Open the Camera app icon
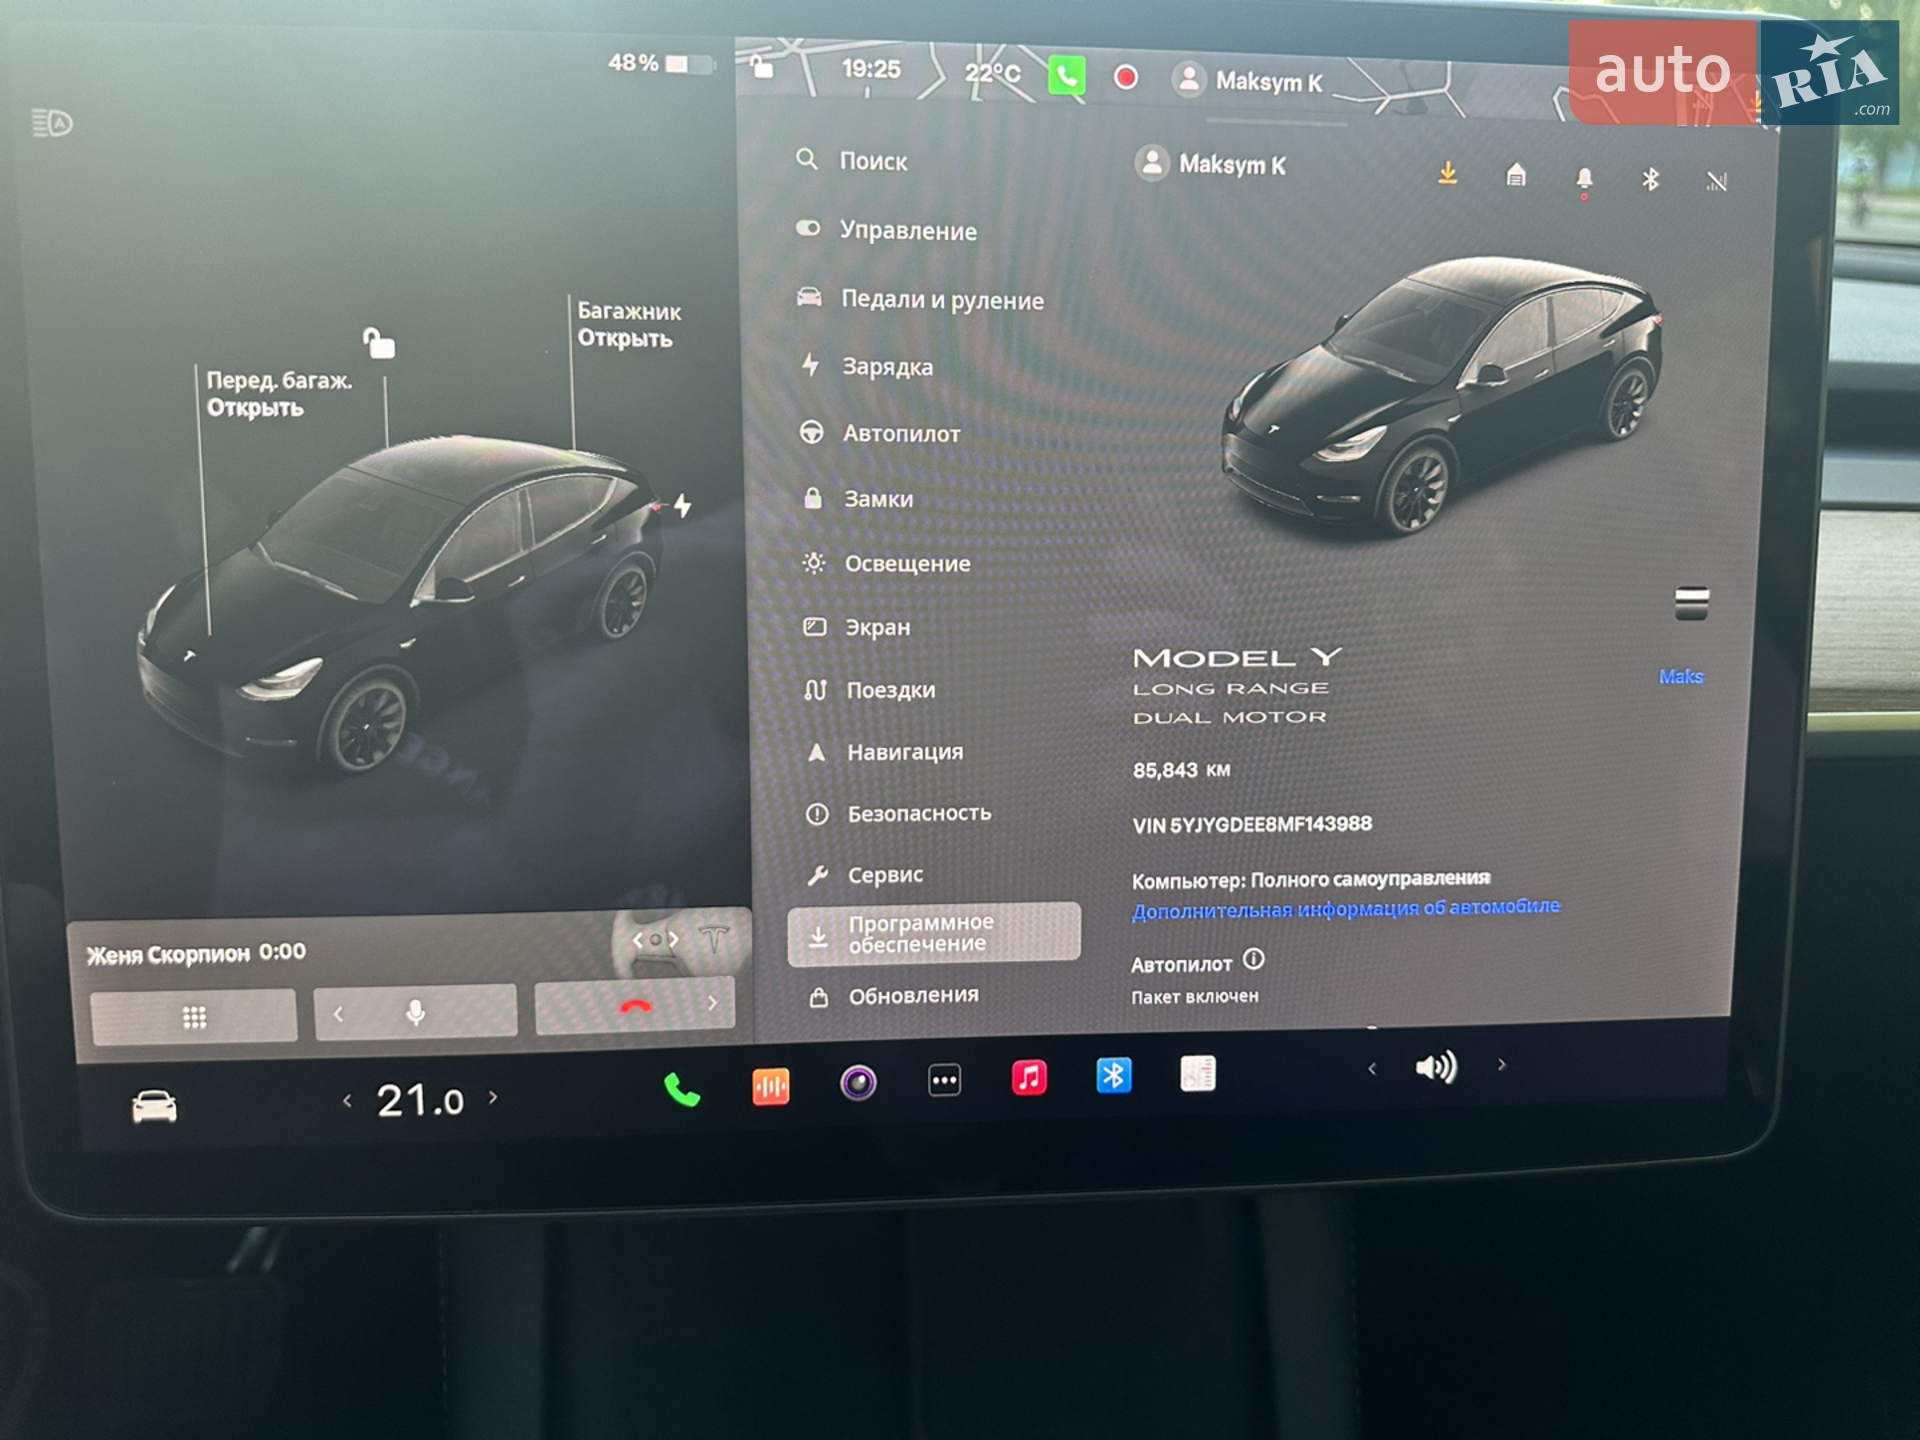1920x1440 pixels. (x=858, y=1082)
